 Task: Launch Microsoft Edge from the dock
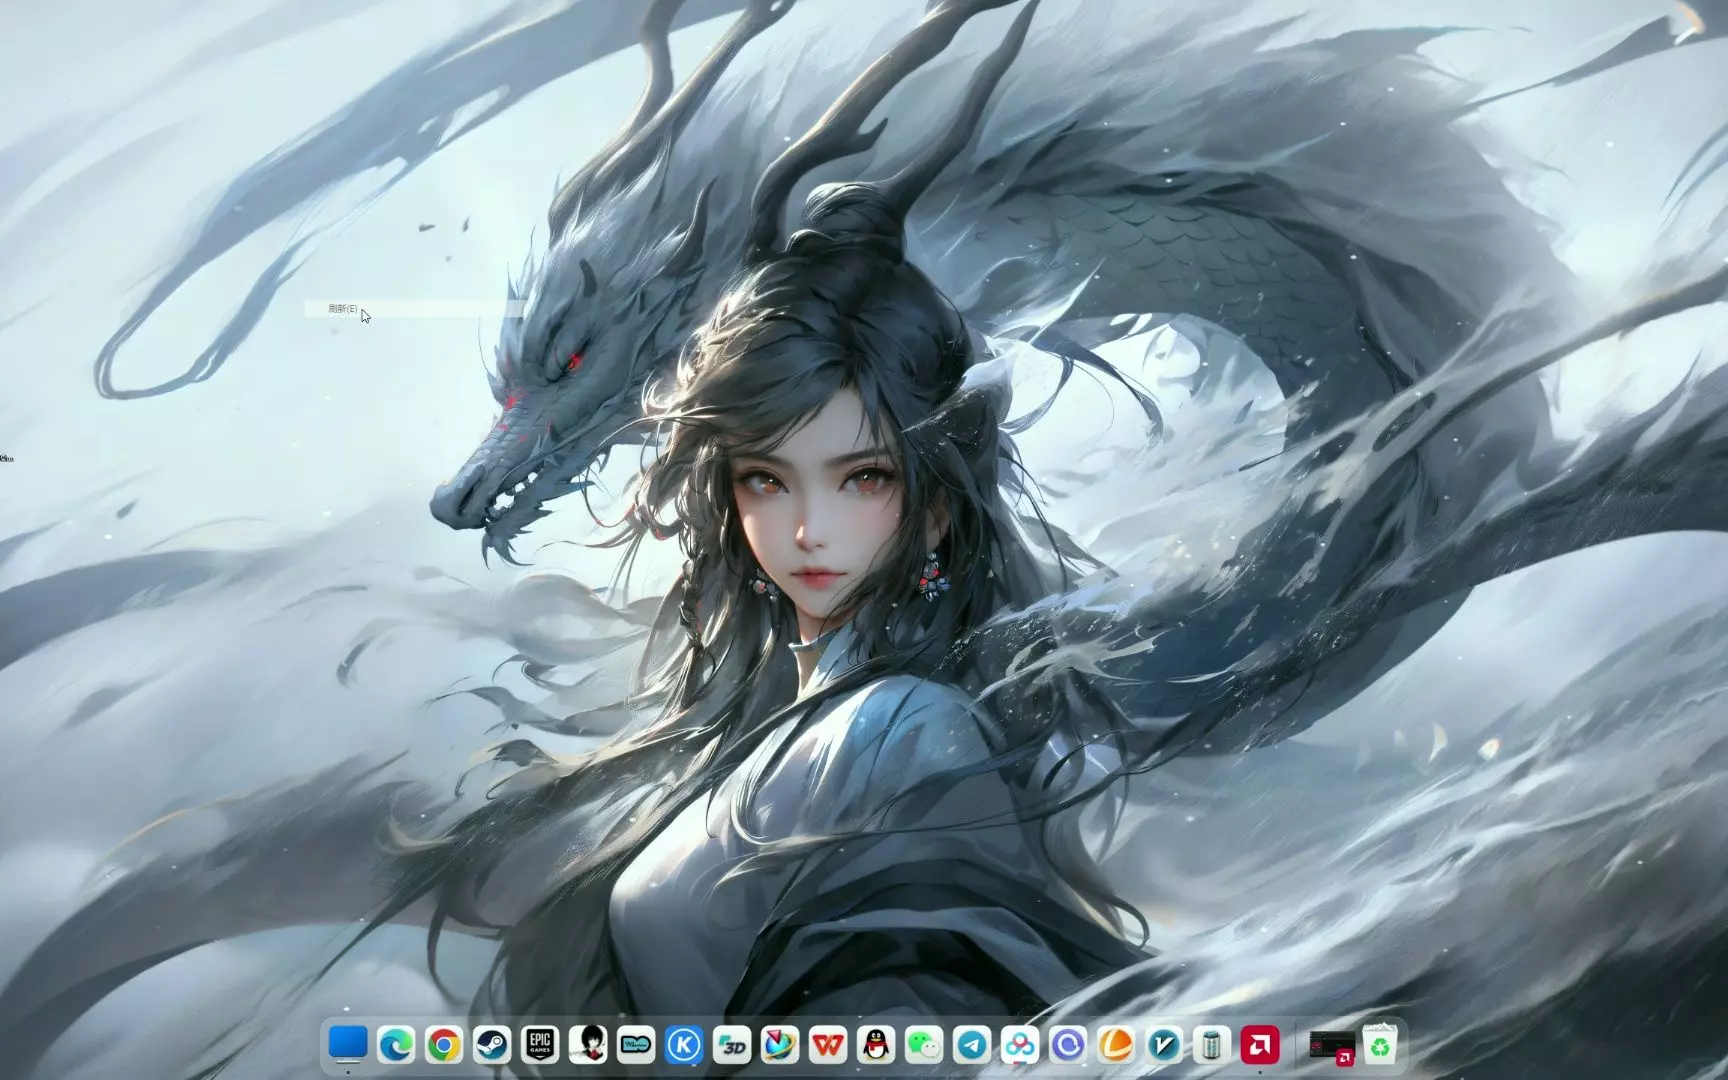click(x=396, y=1045)
